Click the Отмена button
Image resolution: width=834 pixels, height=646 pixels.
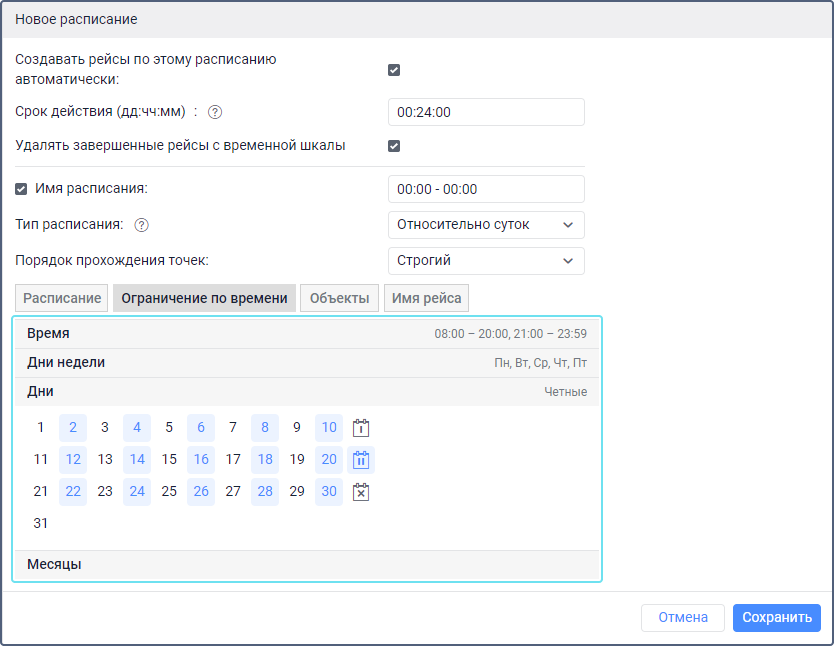click(683, 618)
